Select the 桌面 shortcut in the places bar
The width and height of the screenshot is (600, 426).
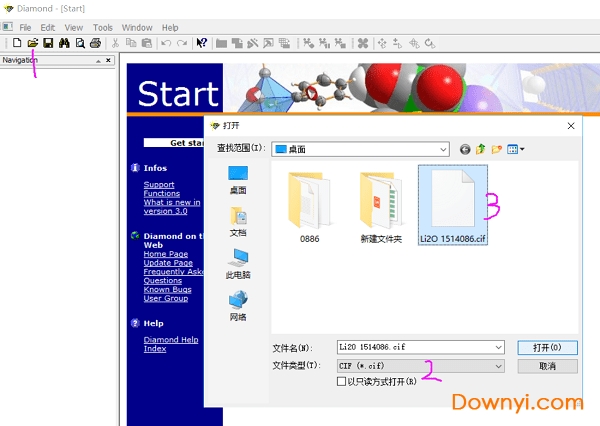[238, 179]
